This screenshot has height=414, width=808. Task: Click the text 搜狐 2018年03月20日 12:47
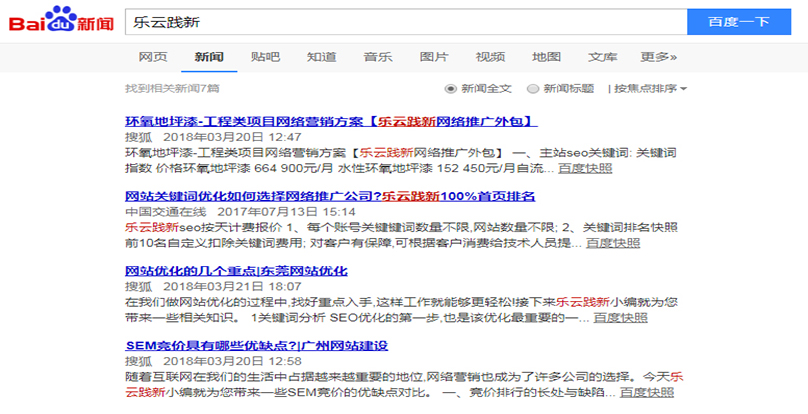pyautogui.click(x=213, y=137)
